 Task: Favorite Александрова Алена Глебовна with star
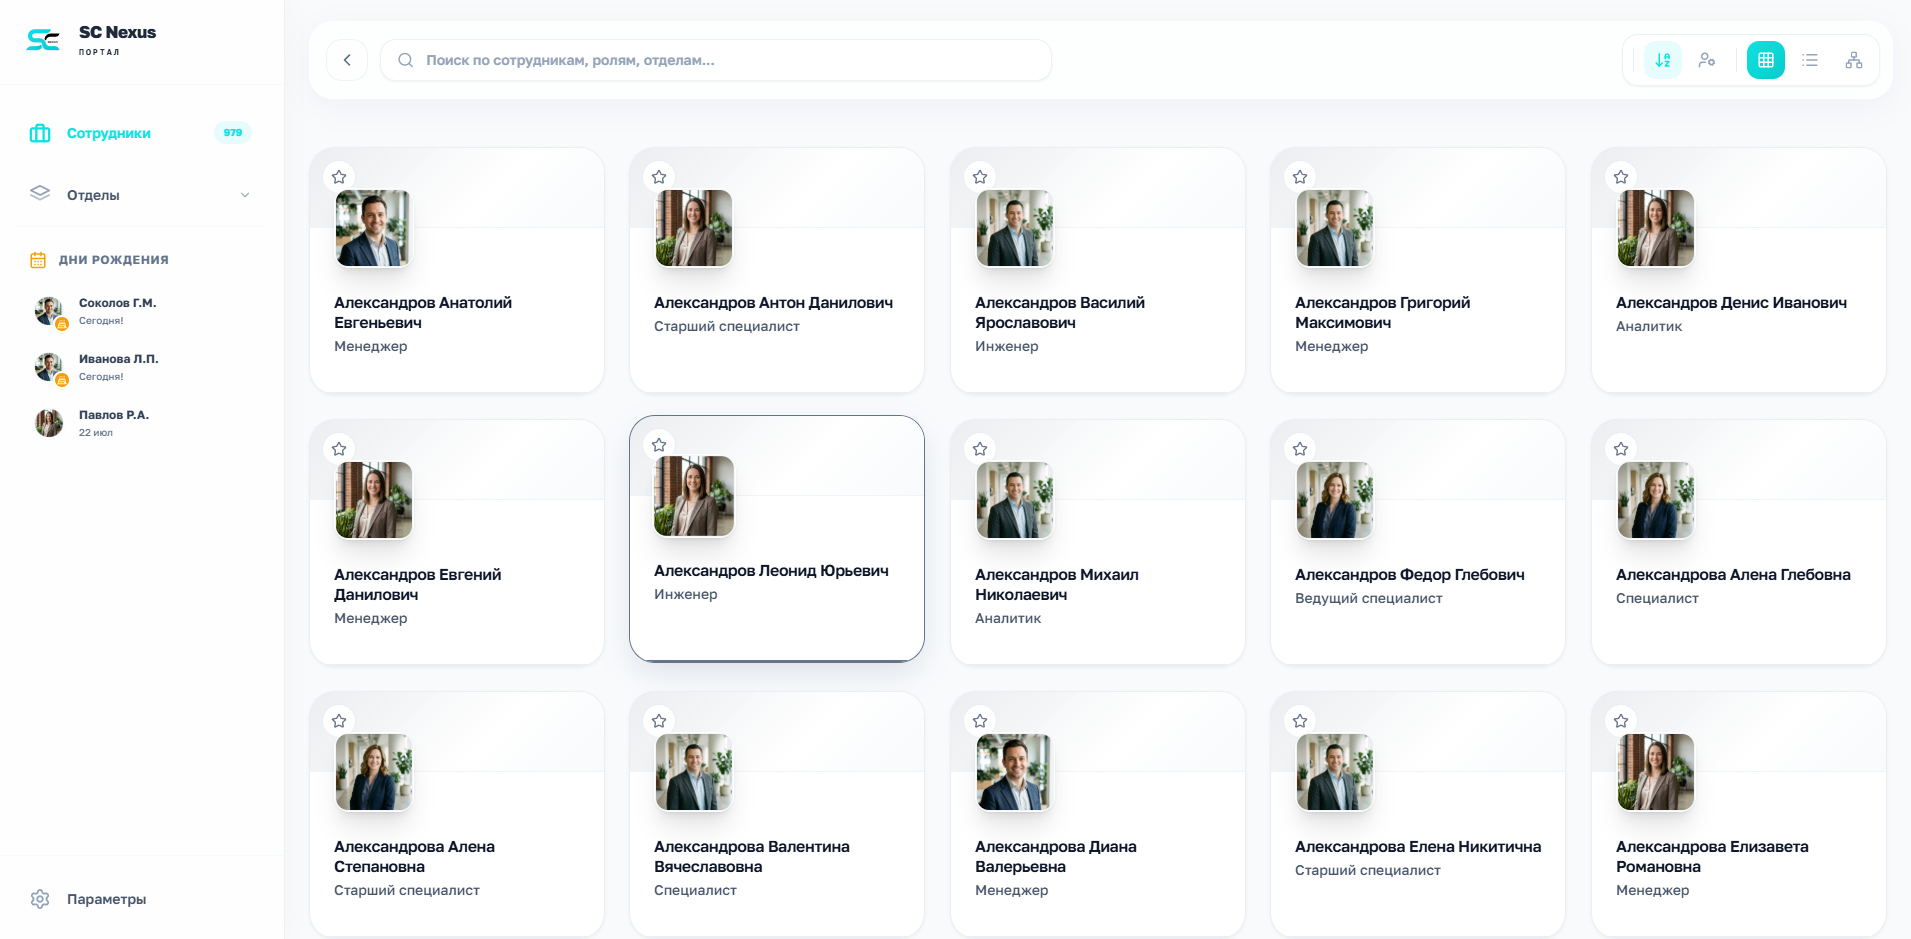point(1621,449)
